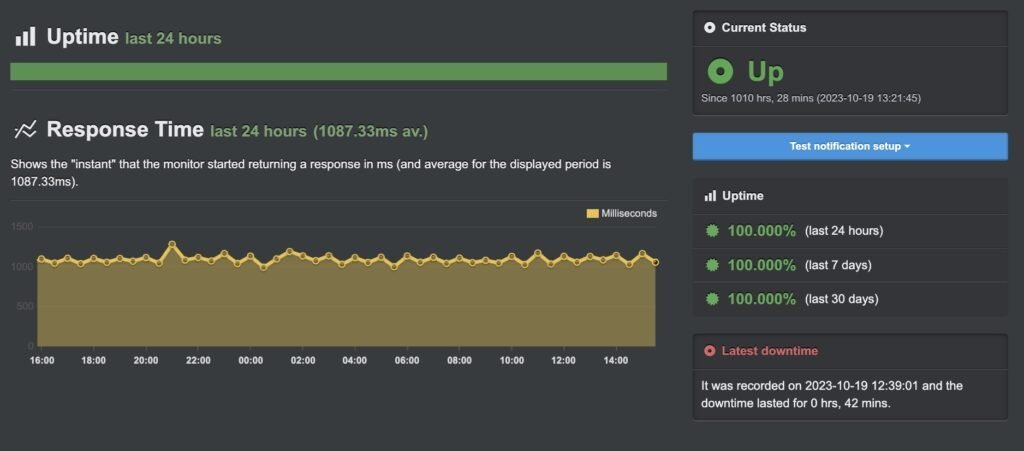Screen dimensions: 1024x451
Task: Click the response time peak data point
Action: 172,244
